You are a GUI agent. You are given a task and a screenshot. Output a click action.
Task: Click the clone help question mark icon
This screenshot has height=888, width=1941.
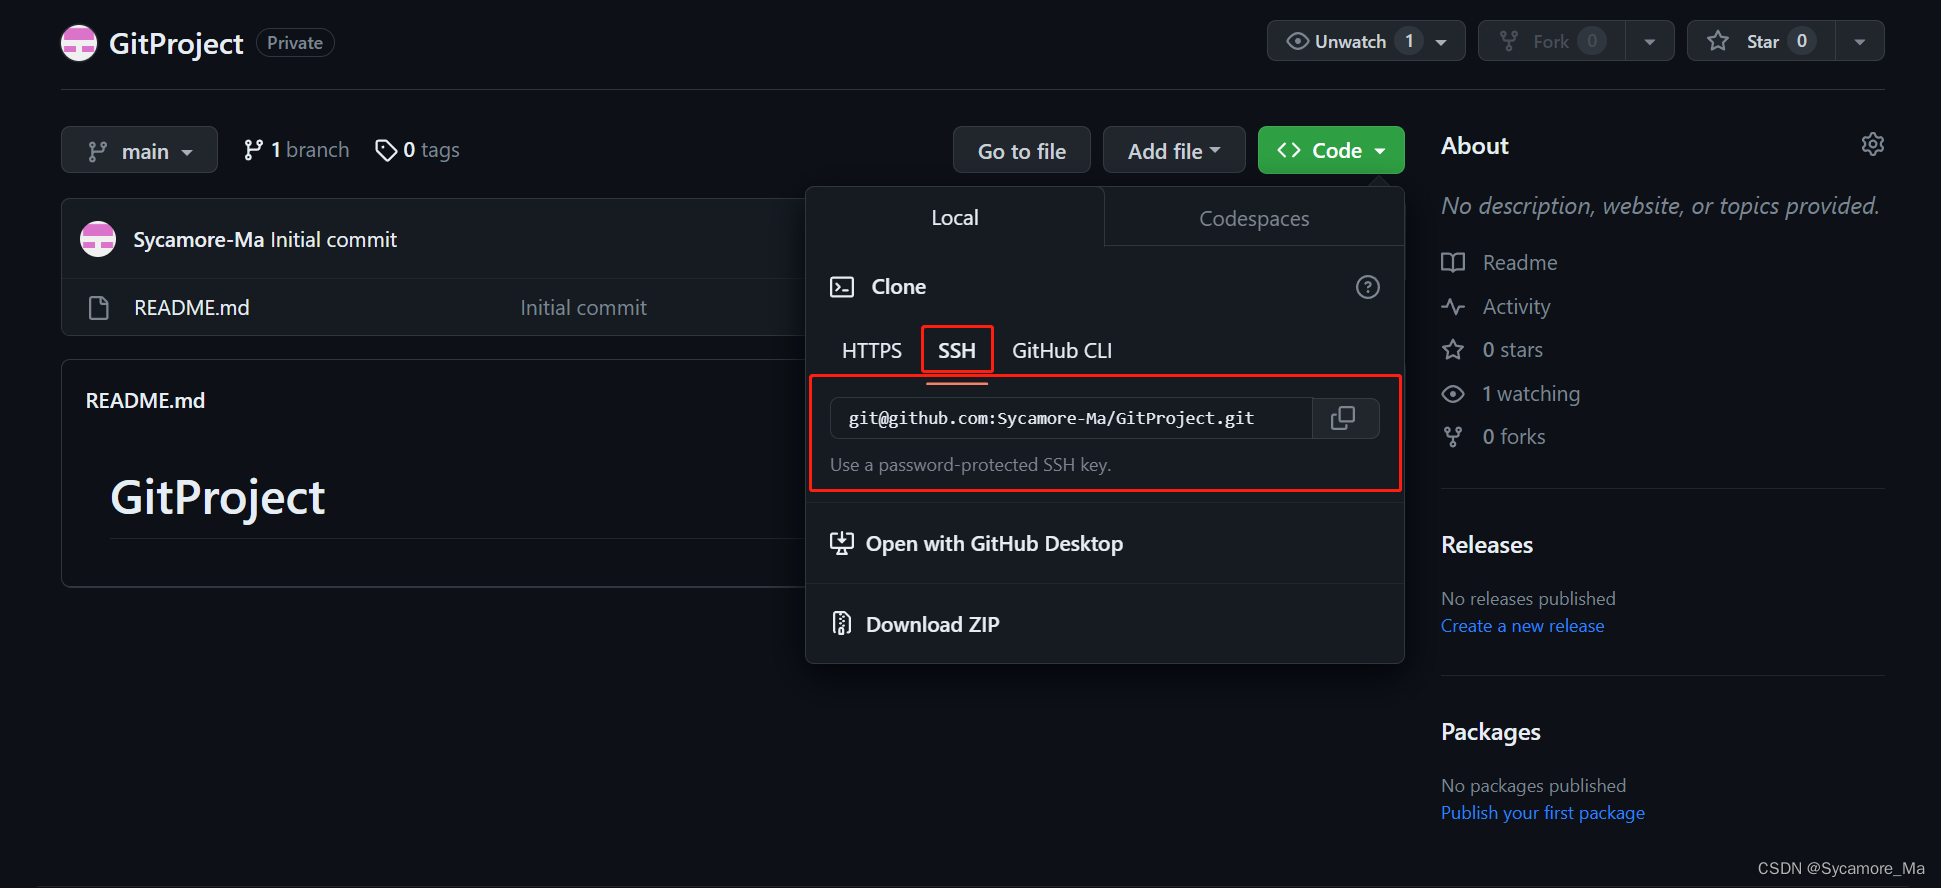[x=1368, y=287]
